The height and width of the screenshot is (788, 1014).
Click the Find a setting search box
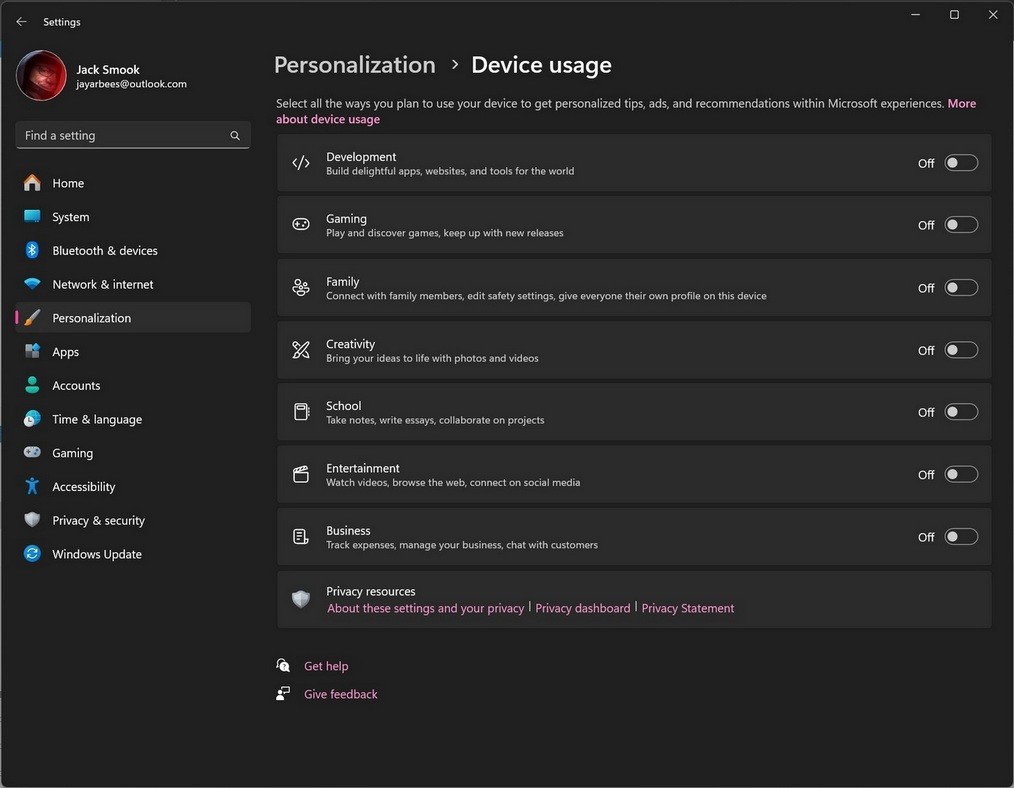point(120,136)
